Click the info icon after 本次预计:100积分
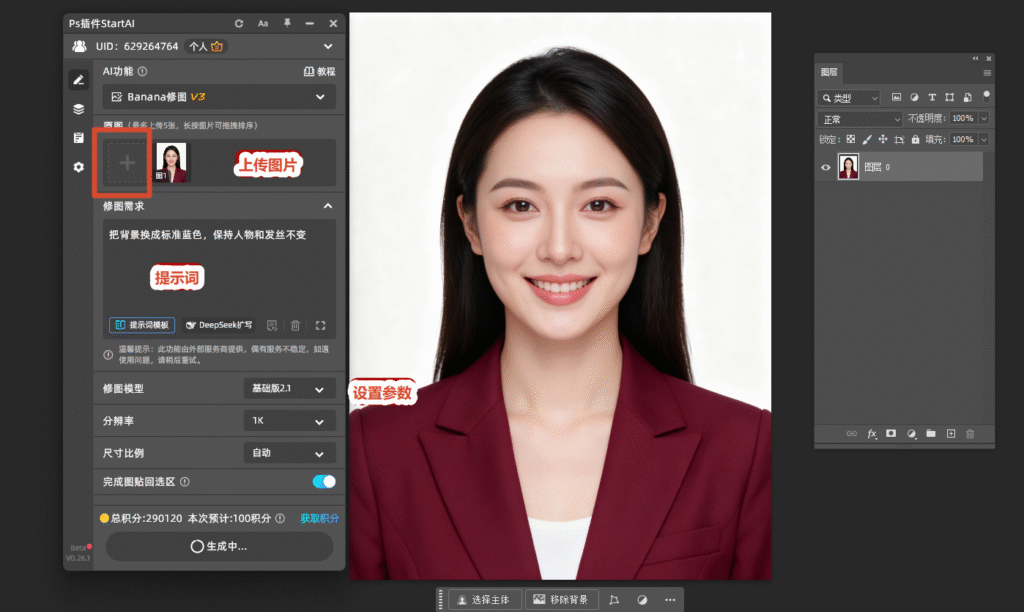 [280, 519]
